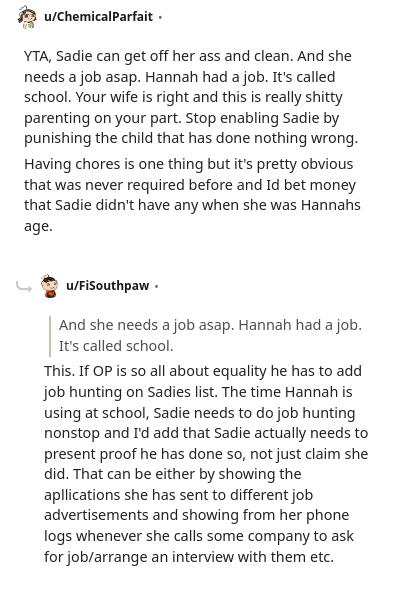Image resolution: width=400 pixels, height=592 pixels.
Task: Click the vertical quote bar in reply
Action: pos(50,336)
